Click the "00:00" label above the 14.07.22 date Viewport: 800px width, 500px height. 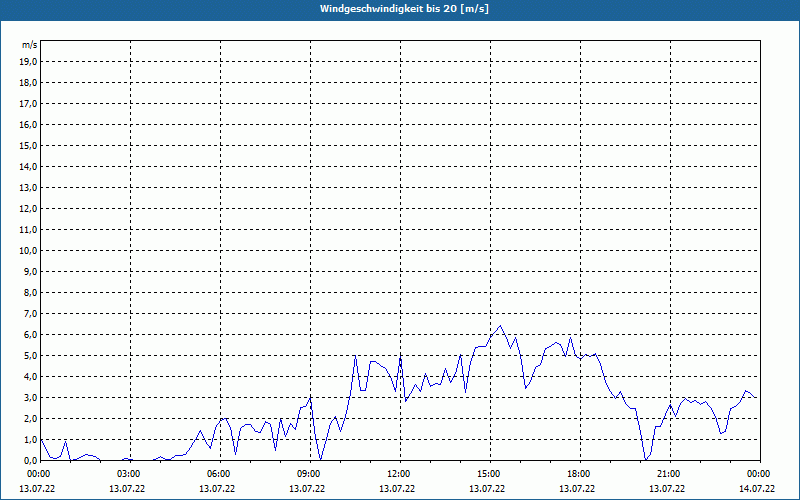(x=759, y=474)
